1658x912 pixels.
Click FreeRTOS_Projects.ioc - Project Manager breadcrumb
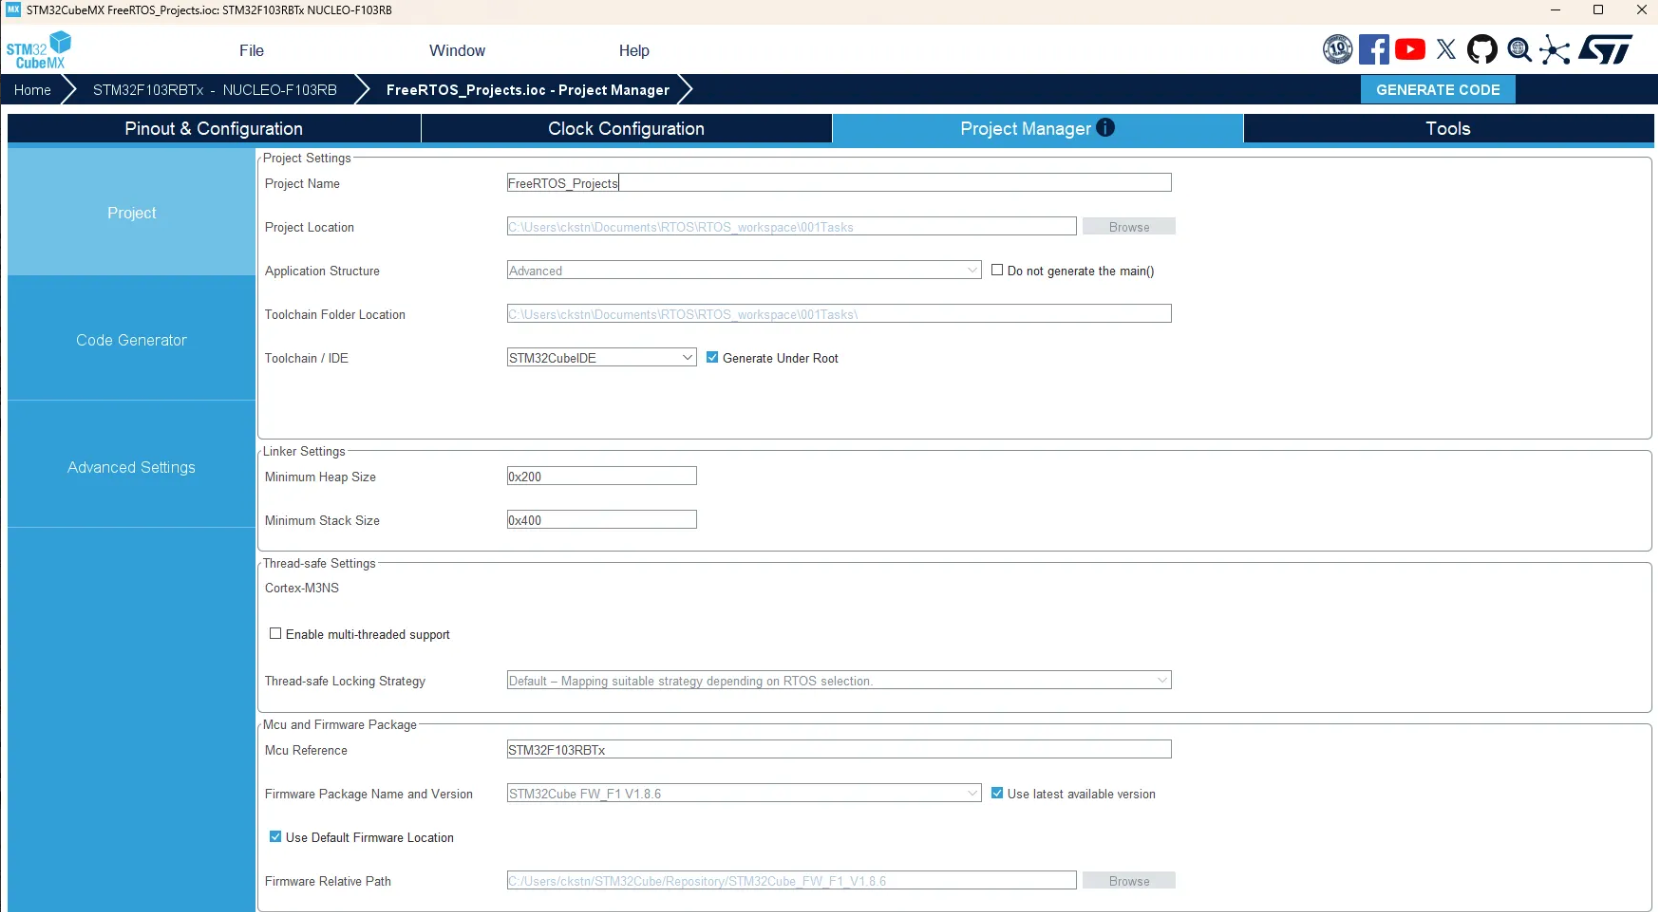click(x=528, y=89)
